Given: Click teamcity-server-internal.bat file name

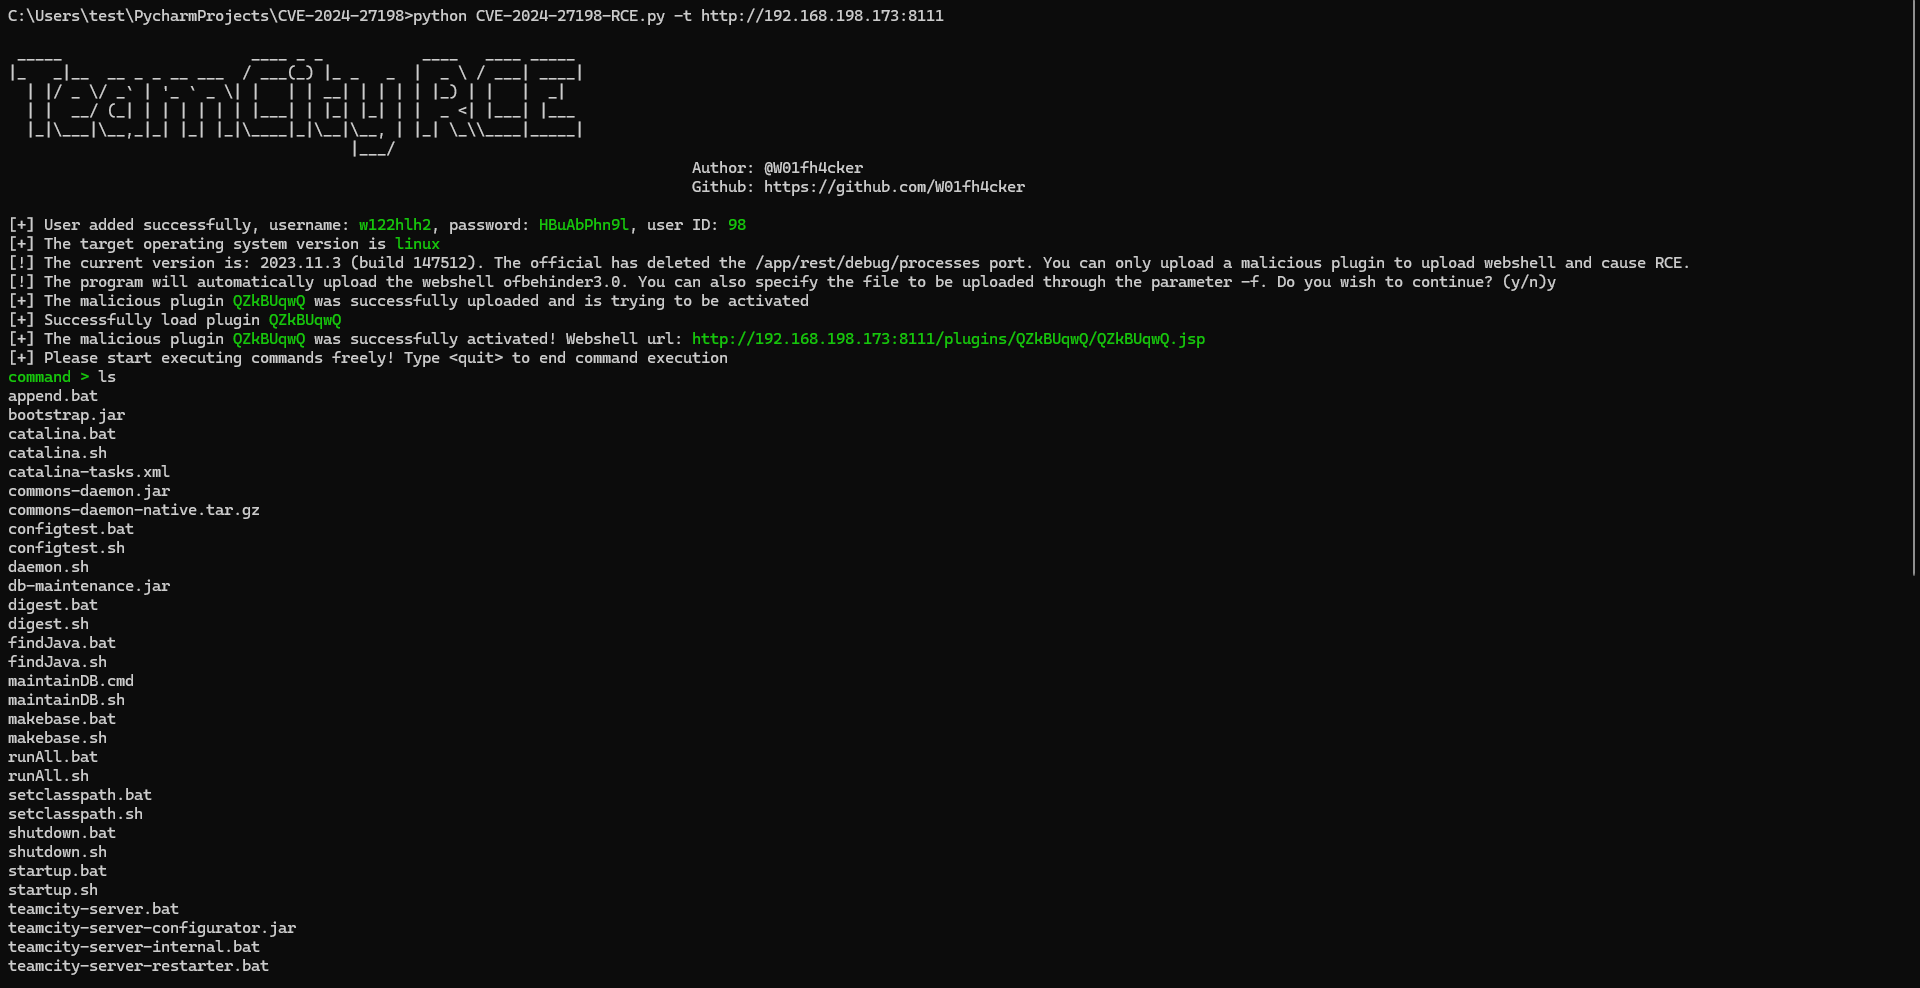Looking at the screenshot, I should (x=134, y=947).
